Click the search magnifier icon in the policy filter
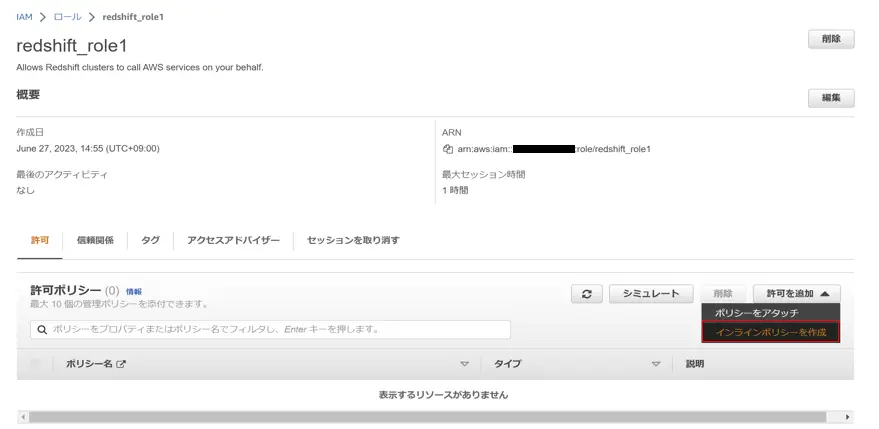This screenshot has height=429, width=879. (42, 330)
